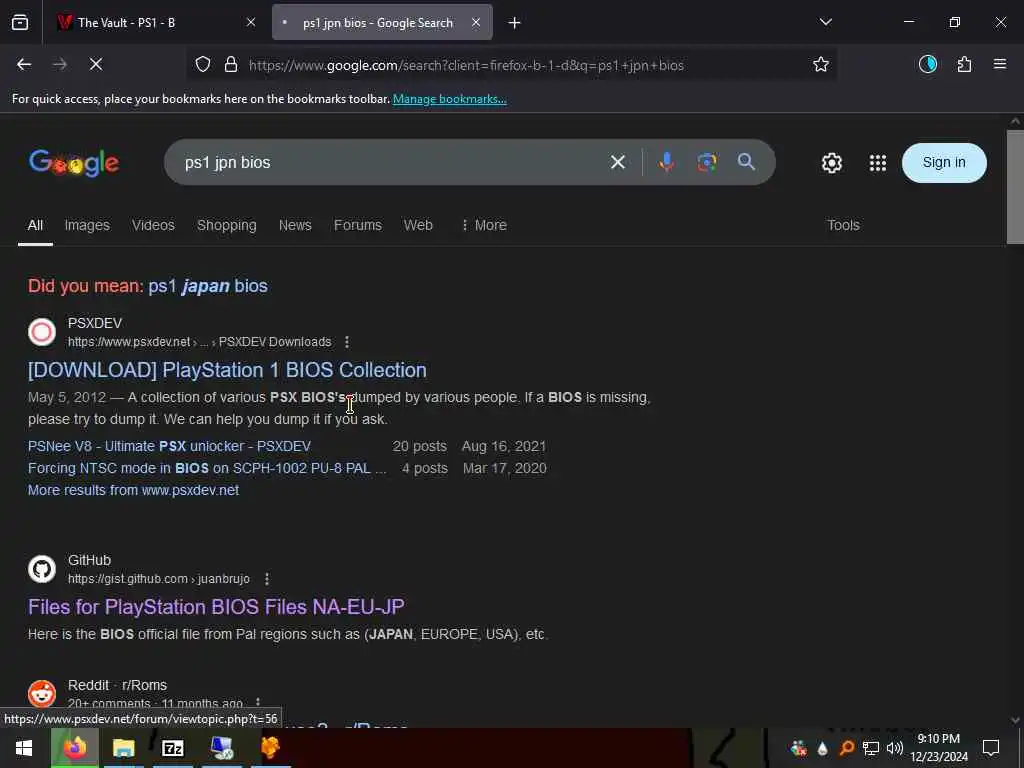
Task: Bookmark this page with star icon
Action: tap(821, 65)
